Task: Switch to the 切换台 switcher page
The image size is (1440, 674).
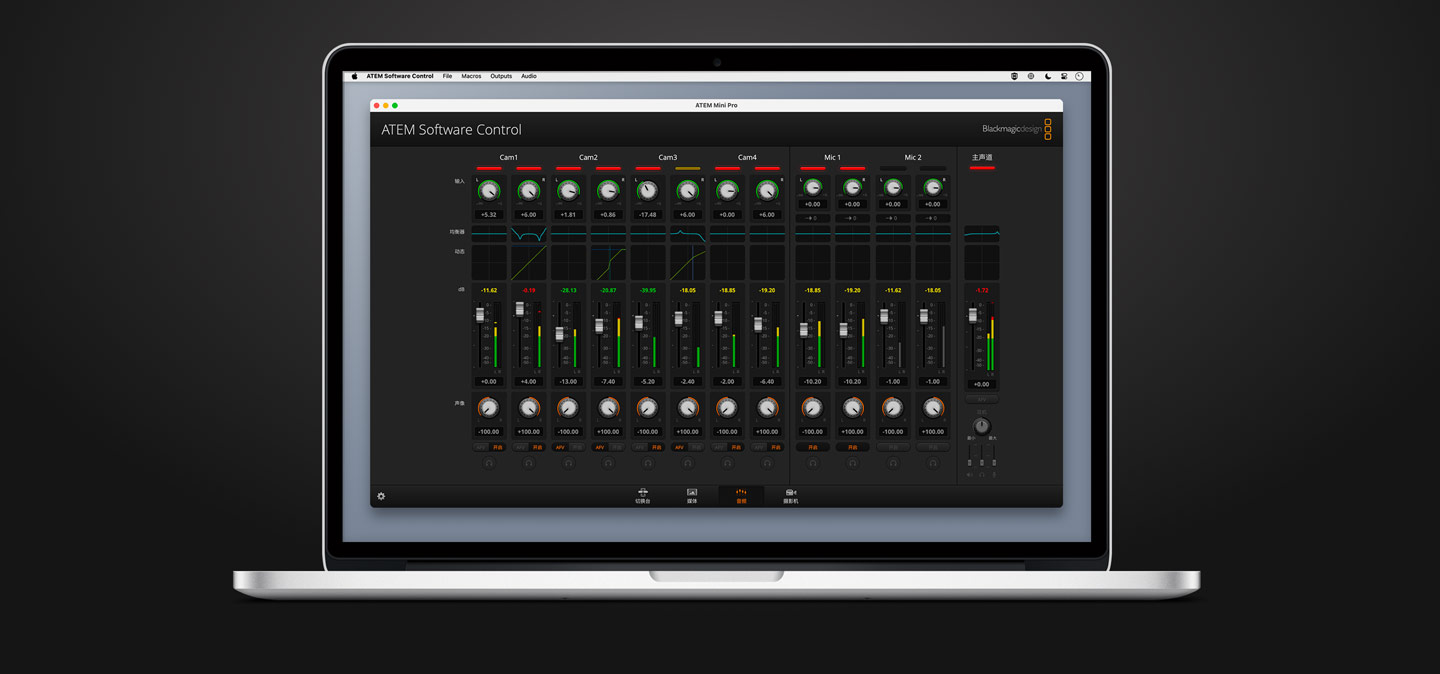Action: click(643, 495)
